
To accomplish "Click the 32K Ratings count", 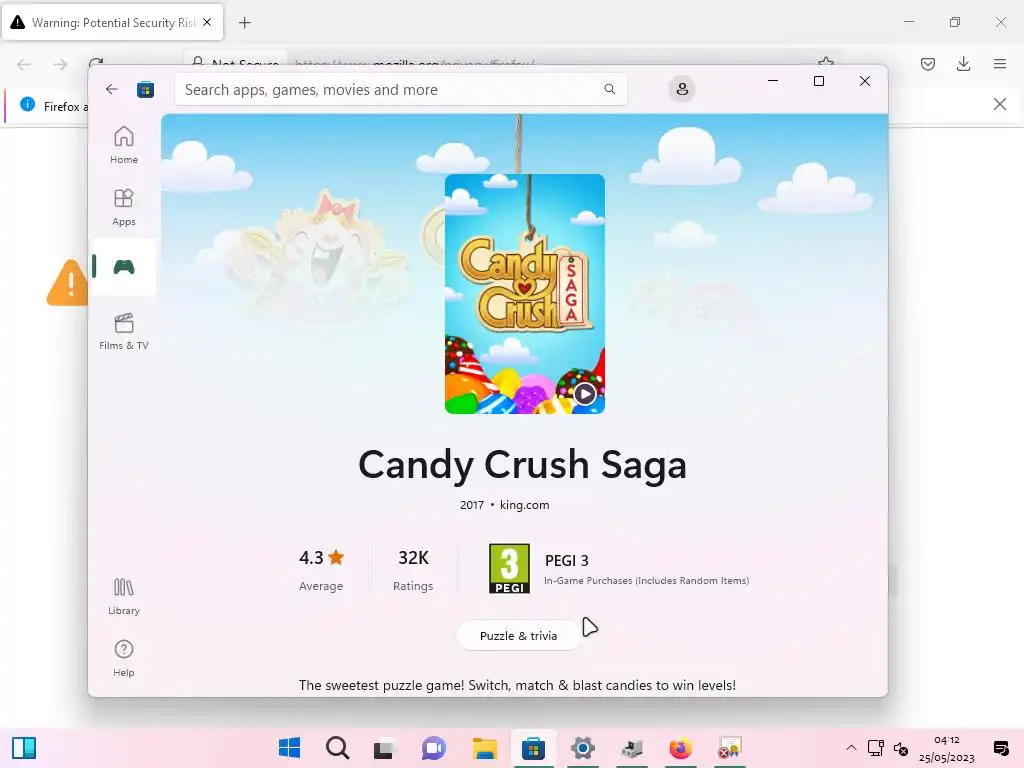I will (413, 570).
